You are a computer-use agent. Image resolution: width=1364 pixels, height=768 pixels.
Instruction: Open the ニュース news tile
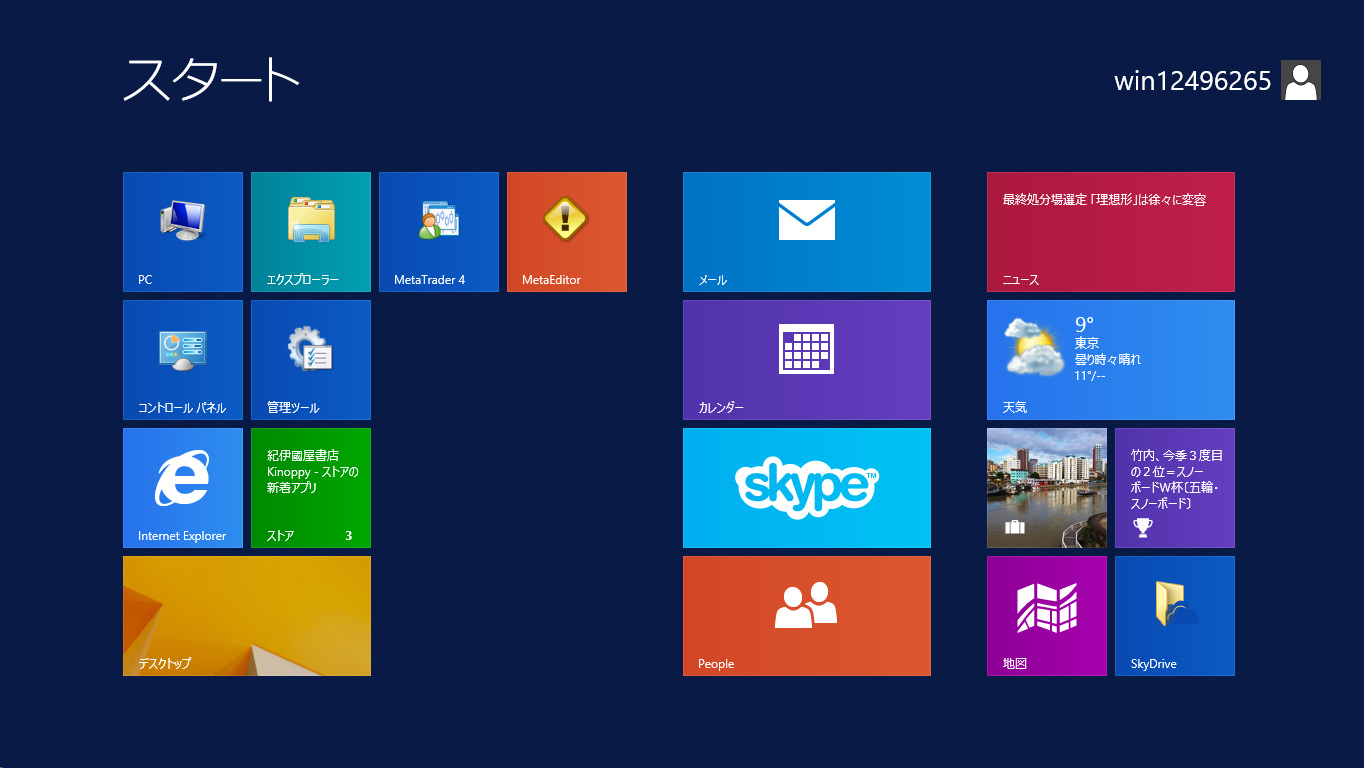(x=1111, y=232)
